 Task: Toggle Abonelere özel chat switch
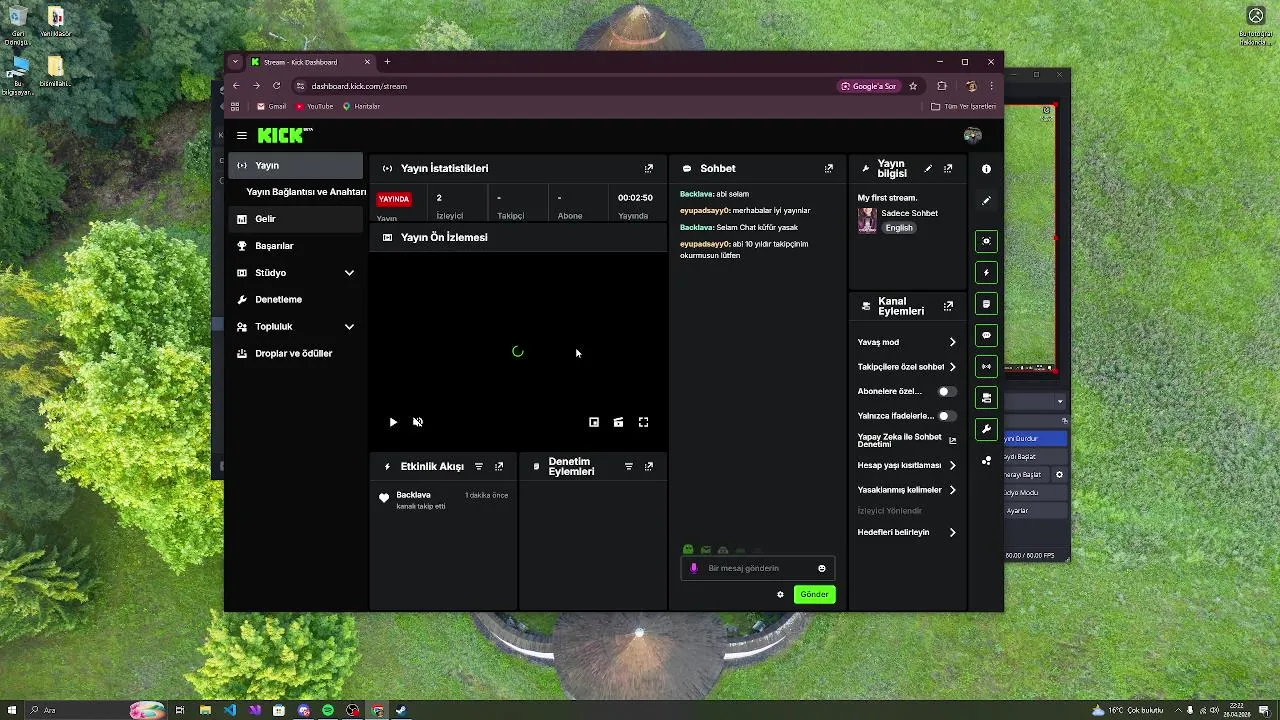(946, 391)
